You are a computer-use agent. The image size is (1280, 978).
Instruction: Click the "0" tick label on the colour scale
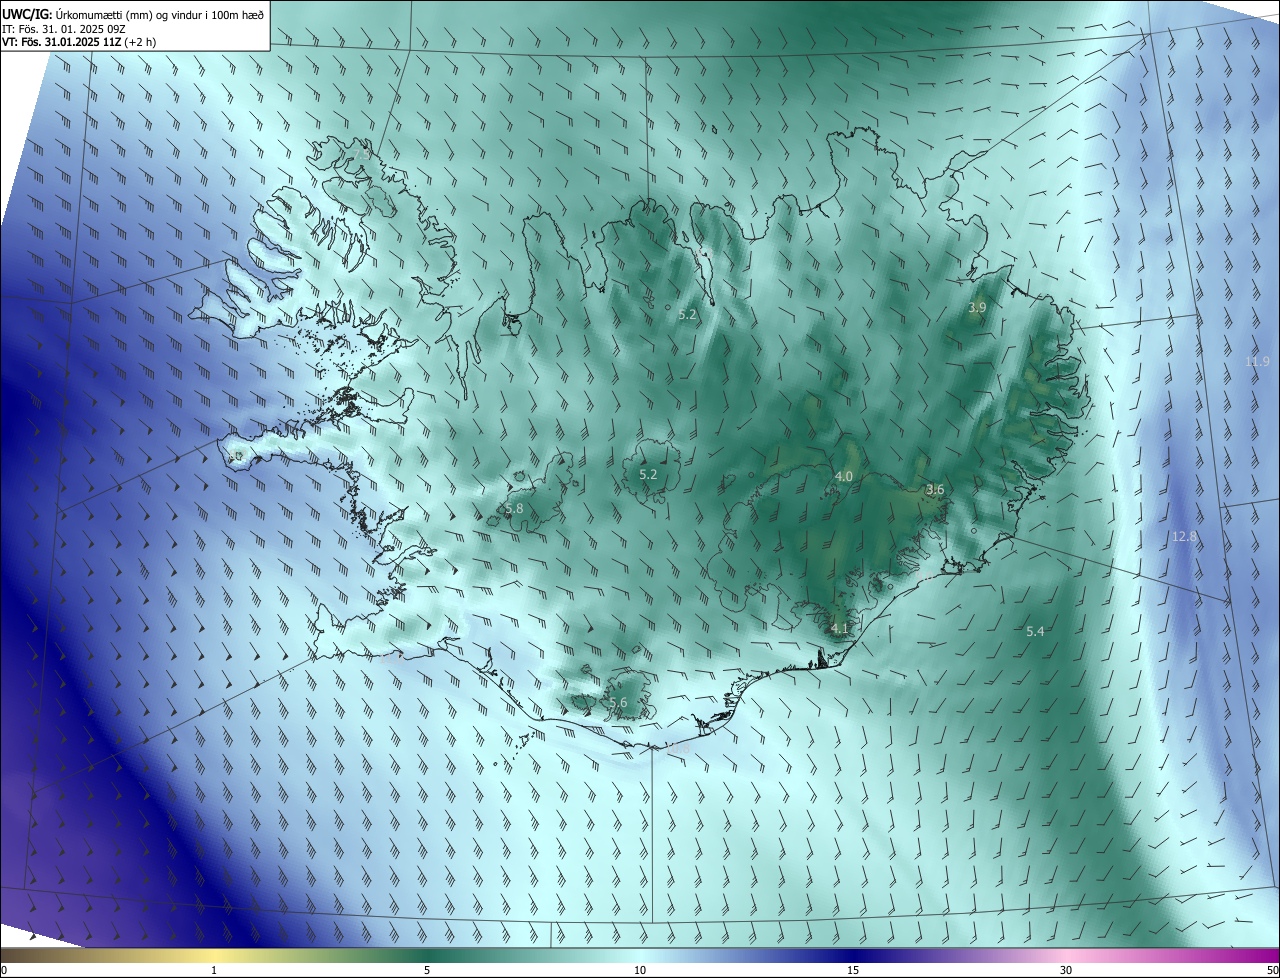[x=4, y=970]
